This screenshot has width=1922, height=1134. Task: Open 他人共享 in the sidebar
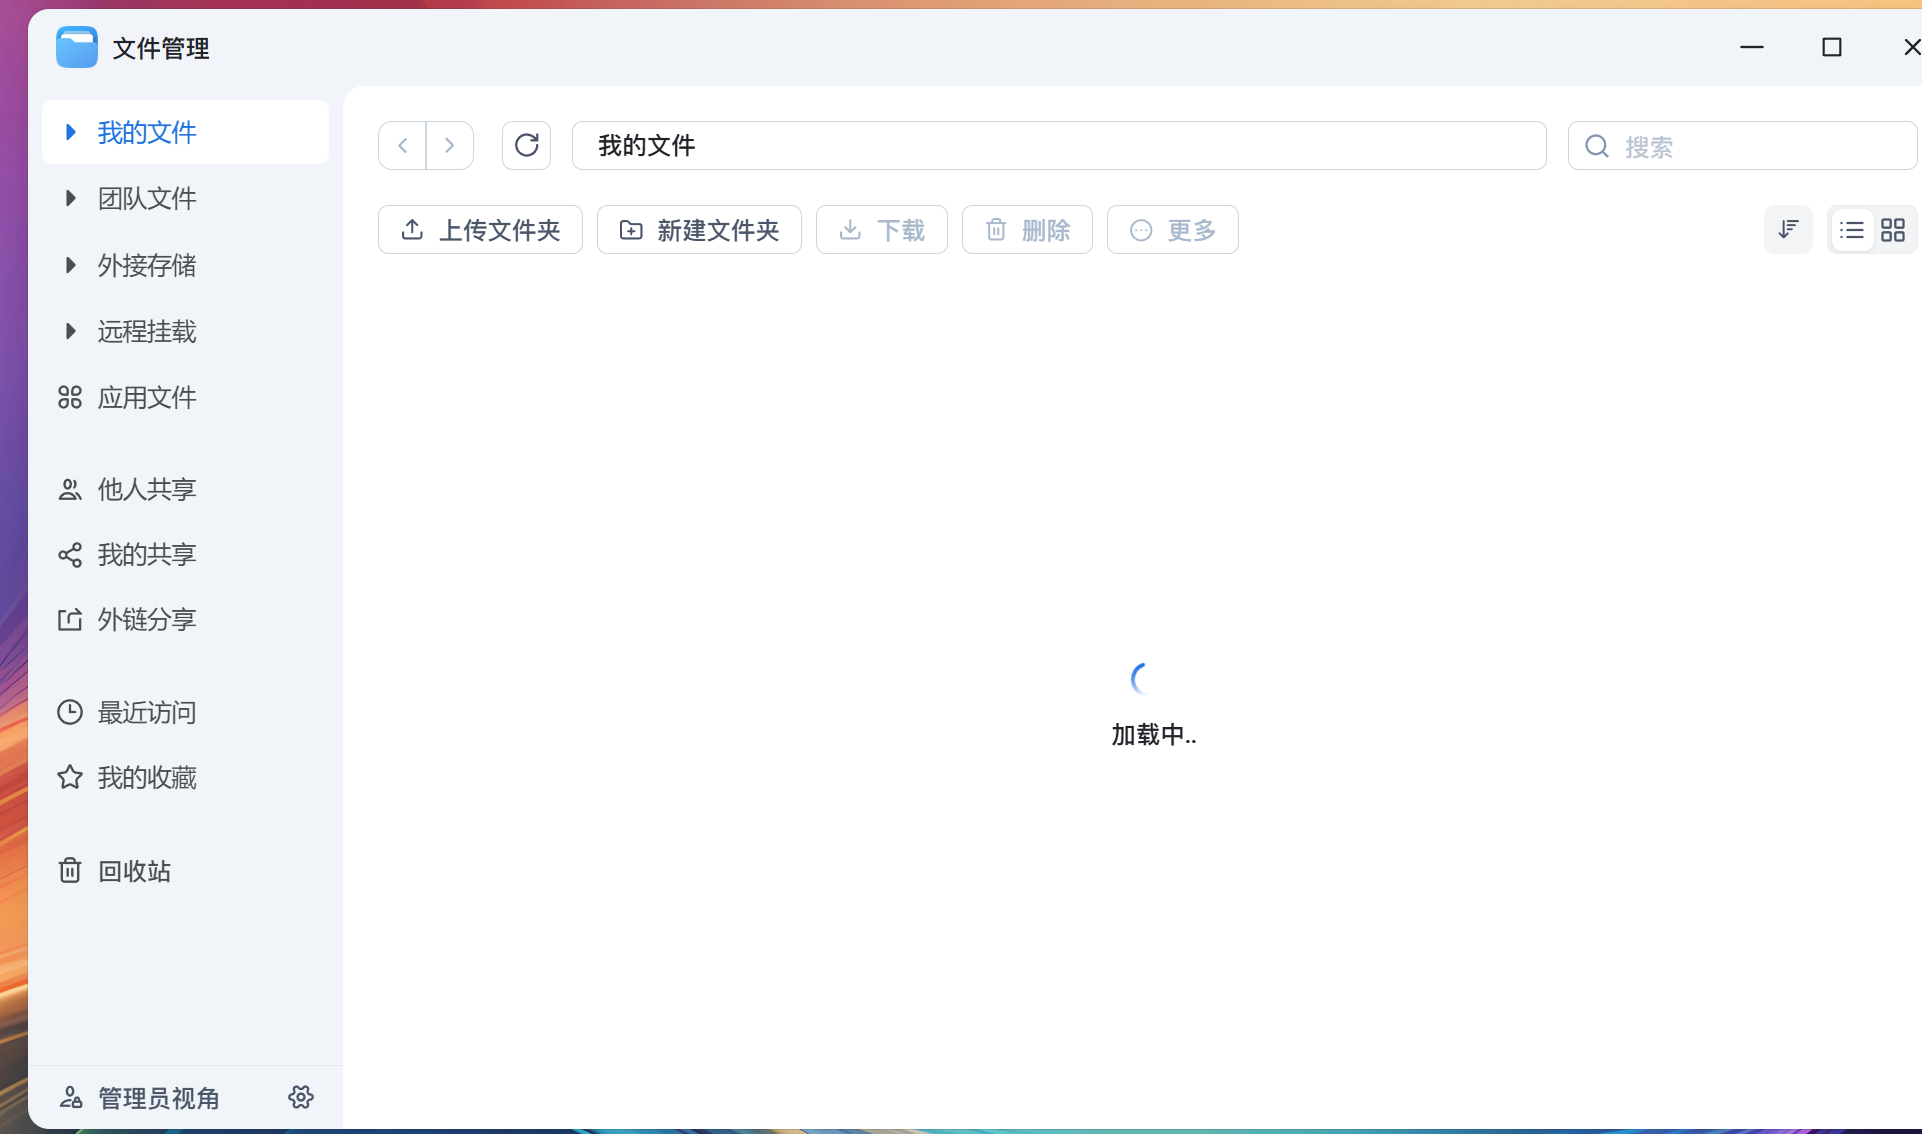146,490
